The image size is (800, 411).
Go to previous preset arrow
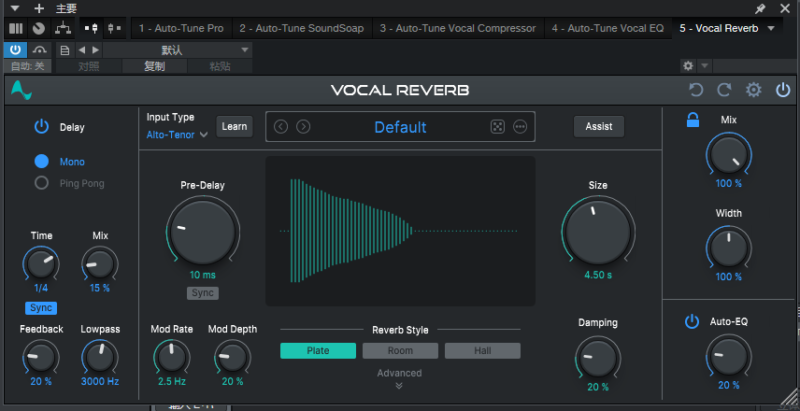(x=281, y=127)
